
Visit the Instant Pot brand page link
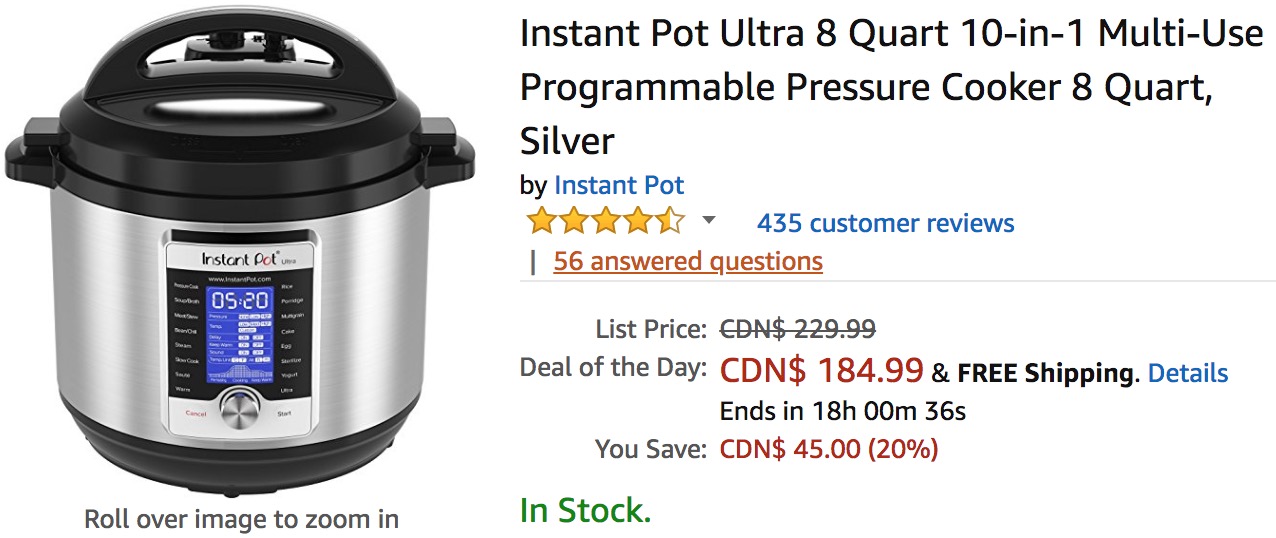click(x=618, y=185)
